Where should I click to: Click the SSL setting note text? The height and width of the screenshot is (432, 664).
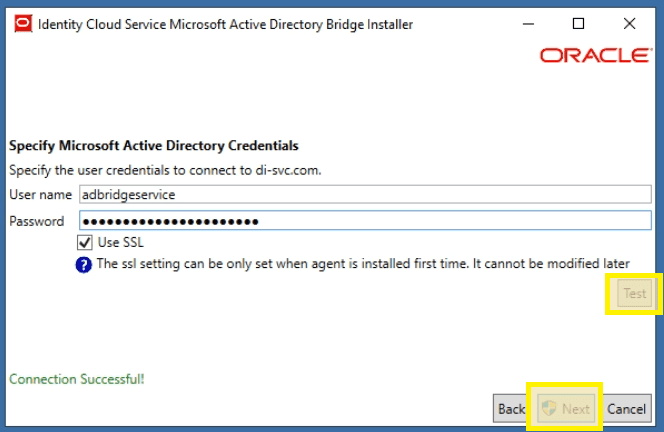[363, 263]
